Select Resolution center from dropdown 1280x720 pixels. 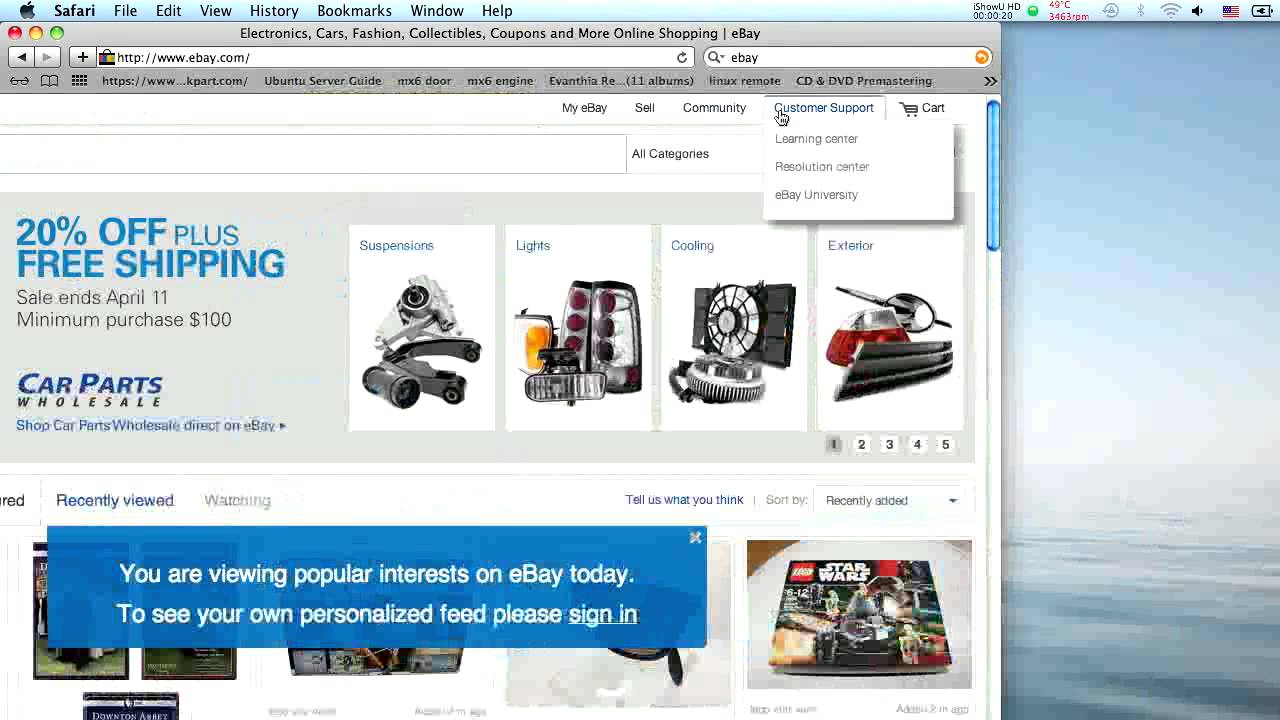(x=822, y=167)
